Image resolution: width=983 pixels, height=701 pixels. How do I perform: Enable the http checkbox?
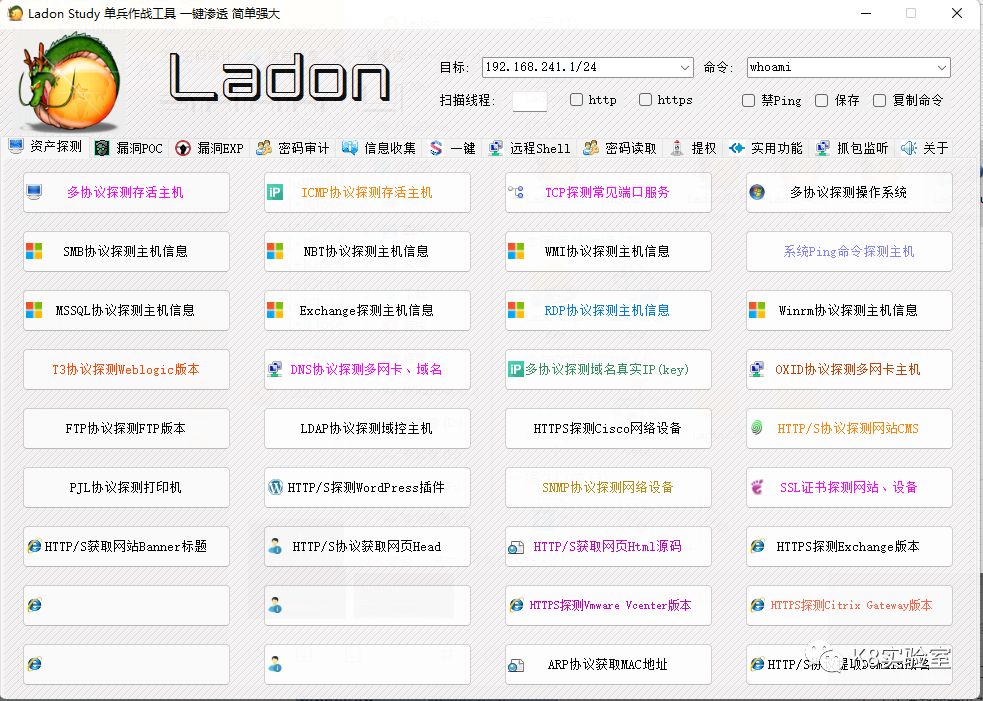coord(576,100)
